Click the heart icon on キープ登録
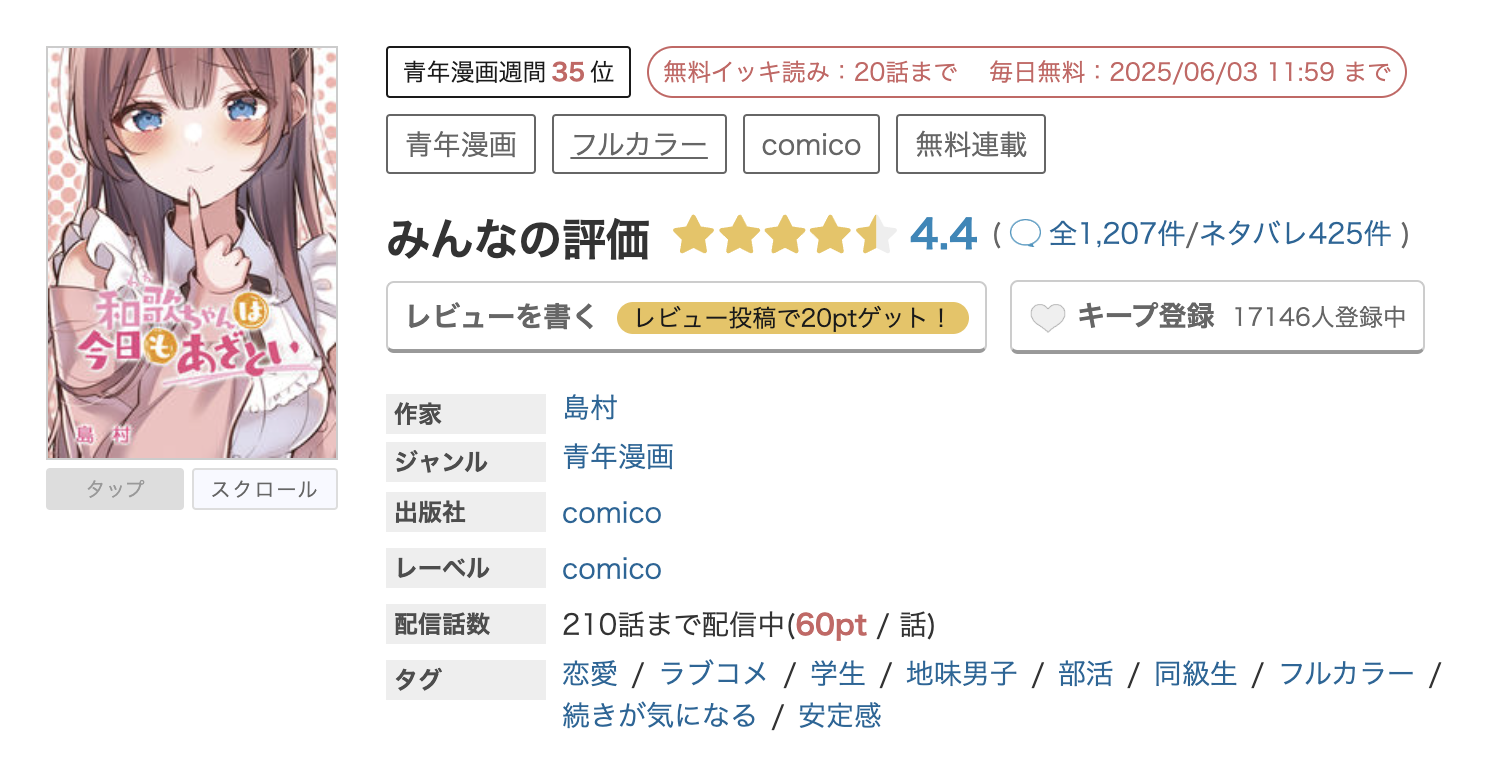The image size is (1506, 762). pos(1049,316)
